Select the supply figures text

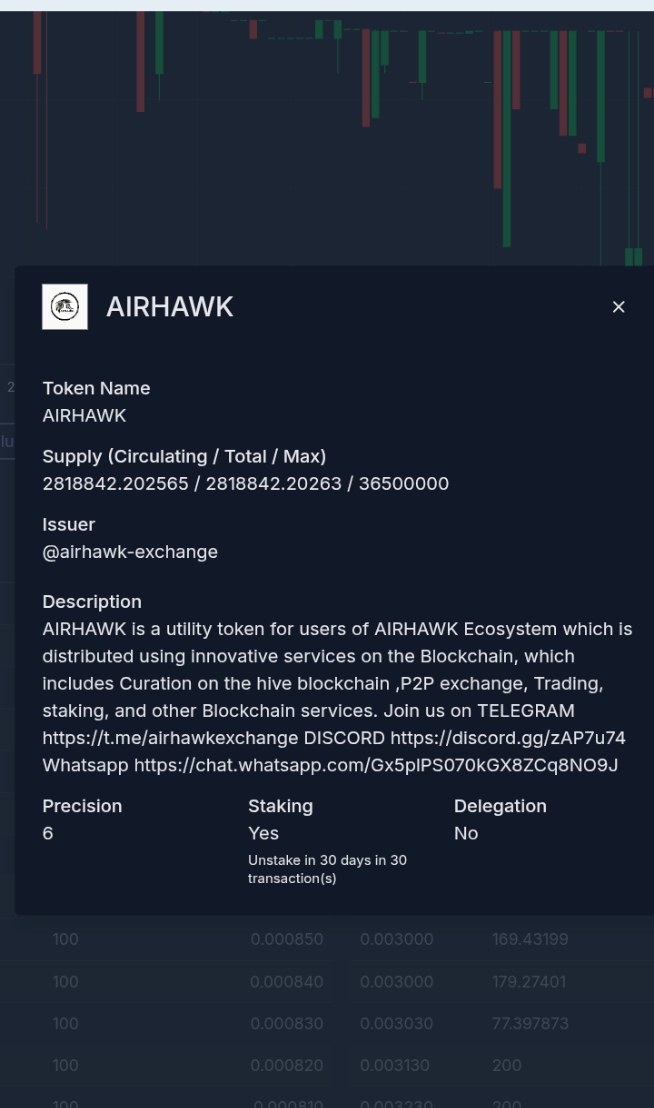tap(246, 484)
